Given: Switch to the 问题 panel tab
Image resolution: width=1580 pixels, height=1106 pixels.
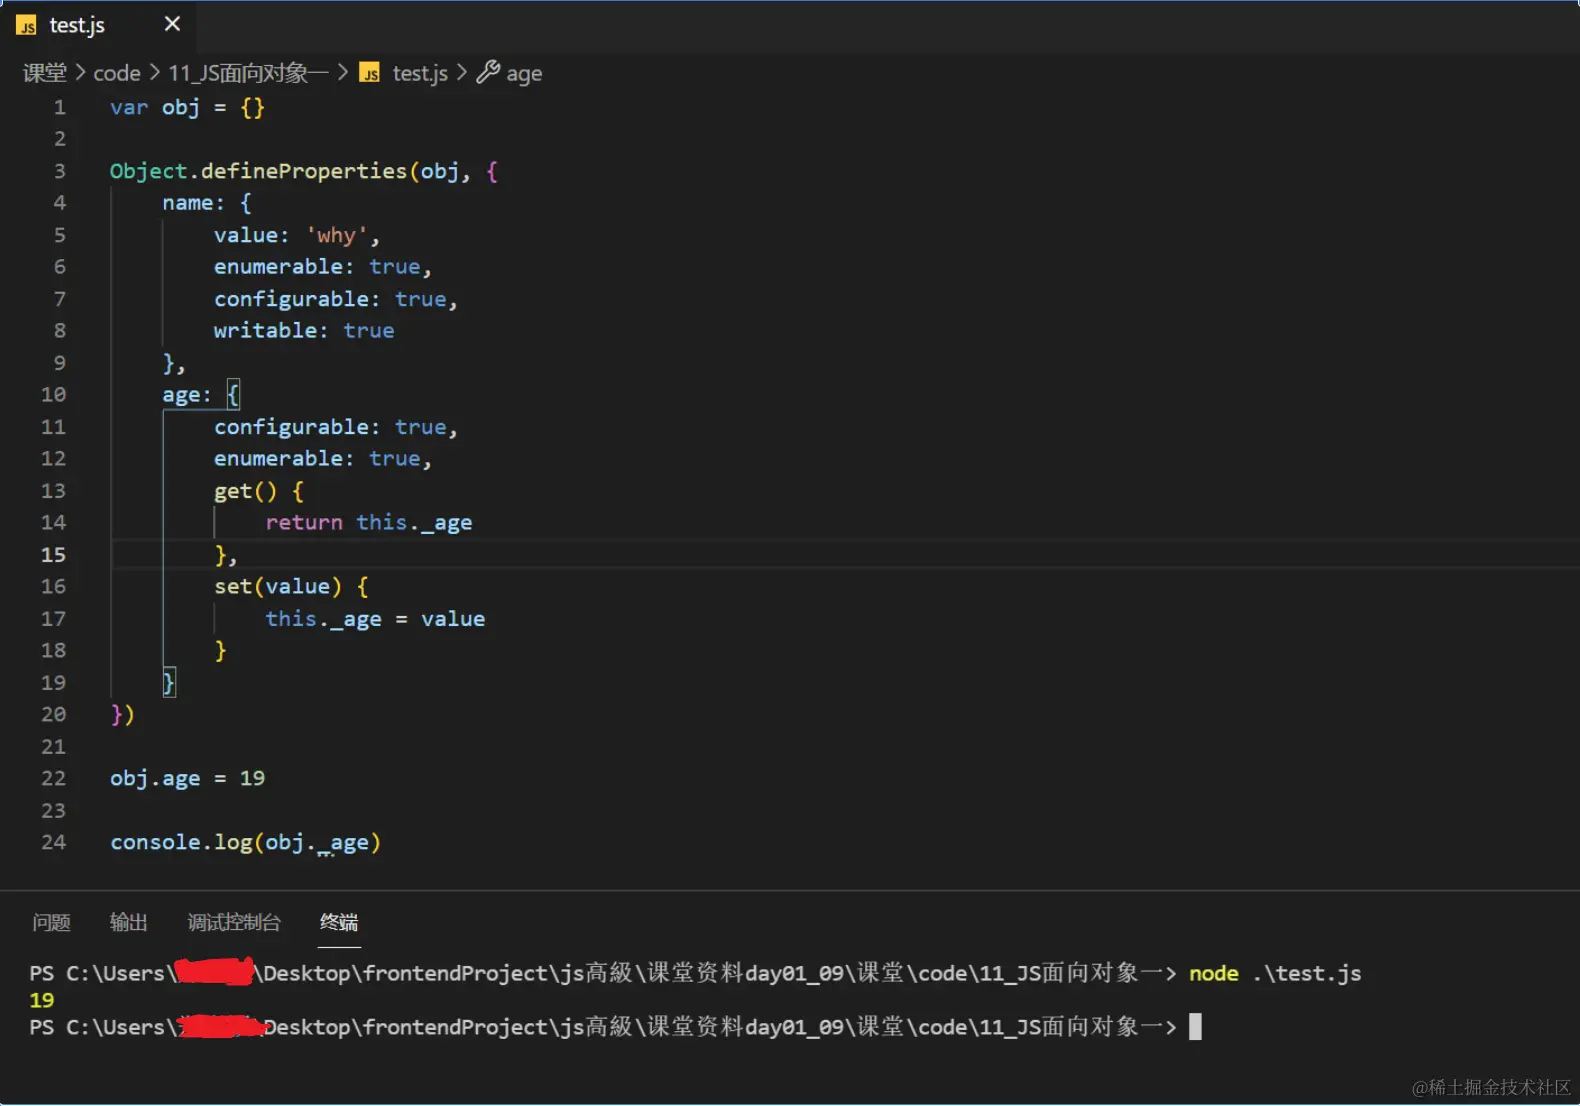Looking at the screenshot, I should click(x=51, y=922).
